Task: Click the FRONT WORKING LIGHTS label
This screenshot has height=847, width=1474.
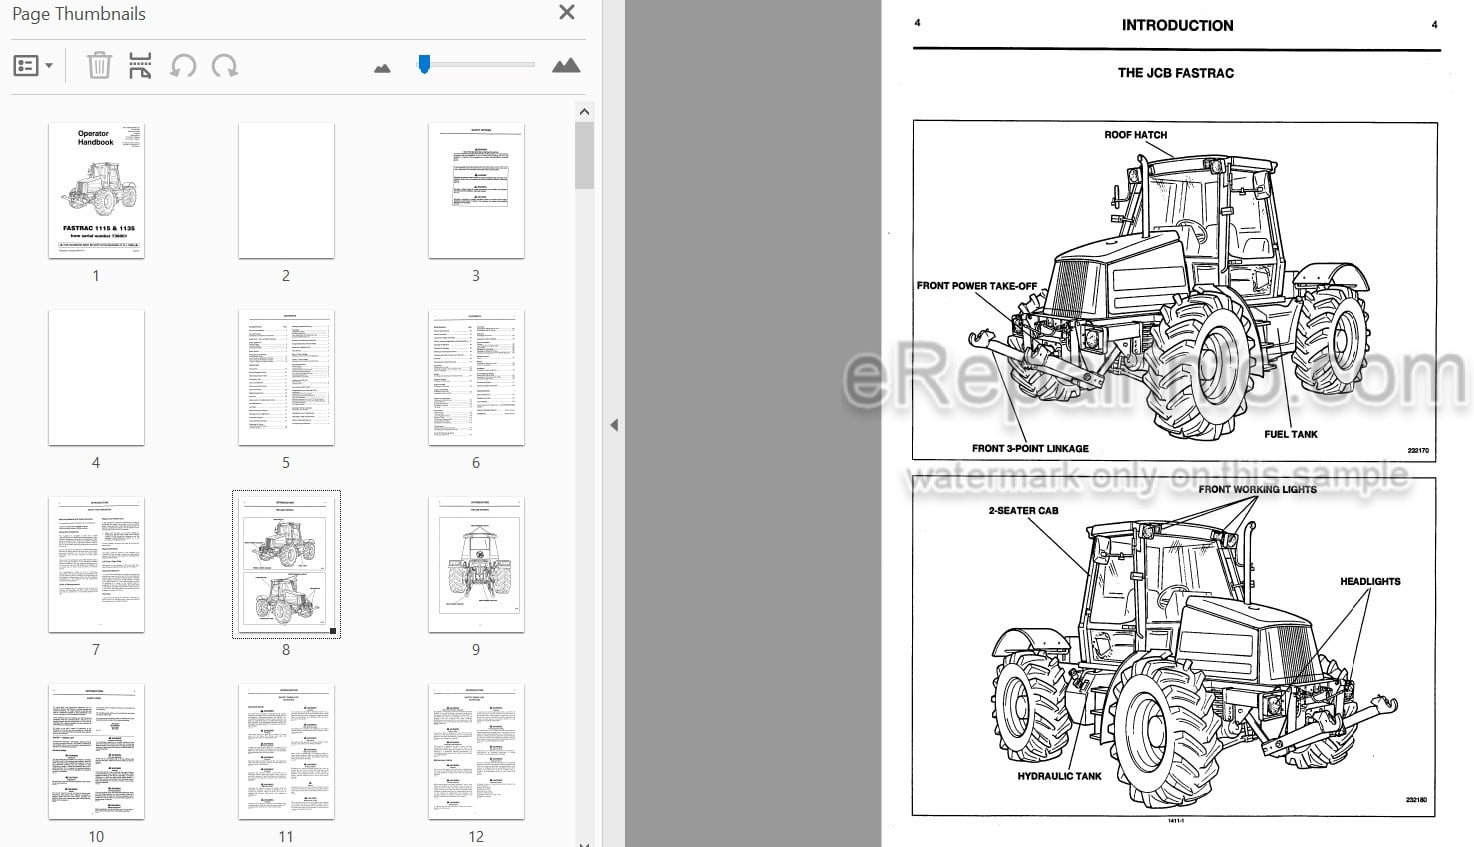Action: point(1257,489)
